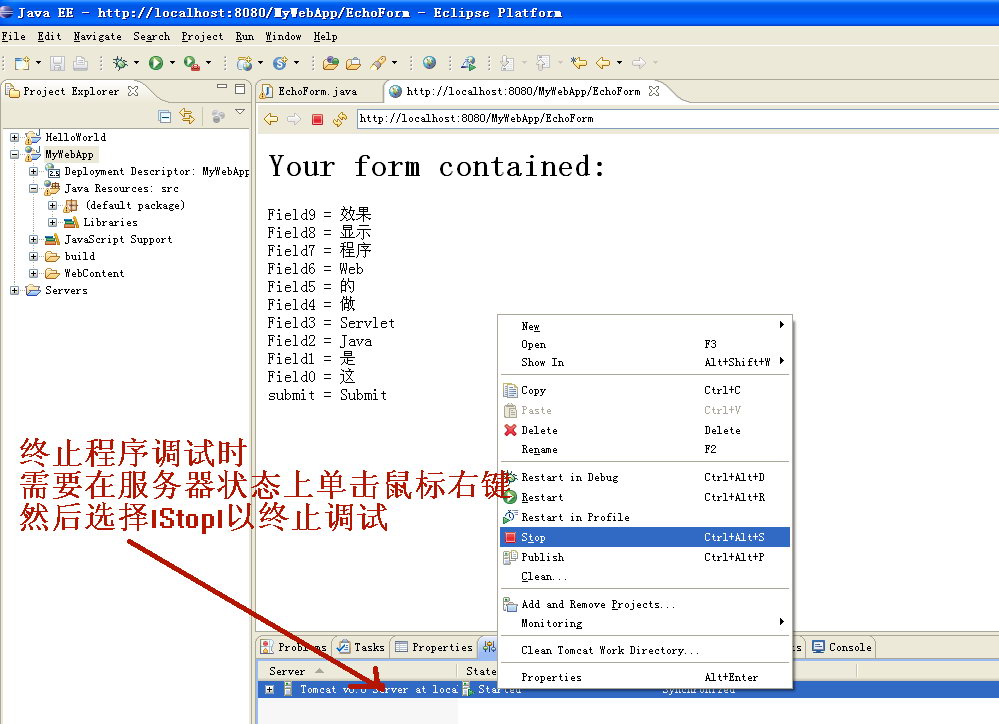Refresh the page in the internal browser
Image resolution: width=999 pixels, height=724 pixels.
340,119
